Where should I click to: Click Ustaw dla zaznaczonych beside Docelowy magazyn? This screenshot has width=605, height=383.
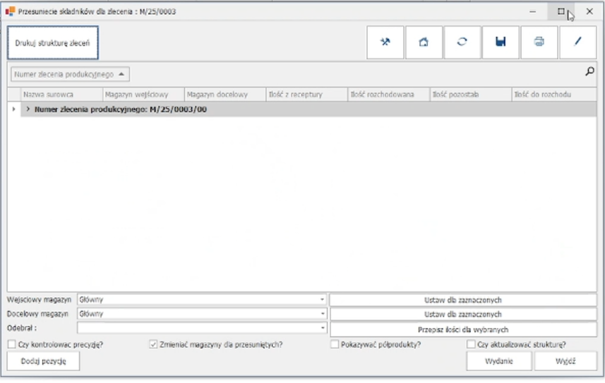(x=463, y=314)
